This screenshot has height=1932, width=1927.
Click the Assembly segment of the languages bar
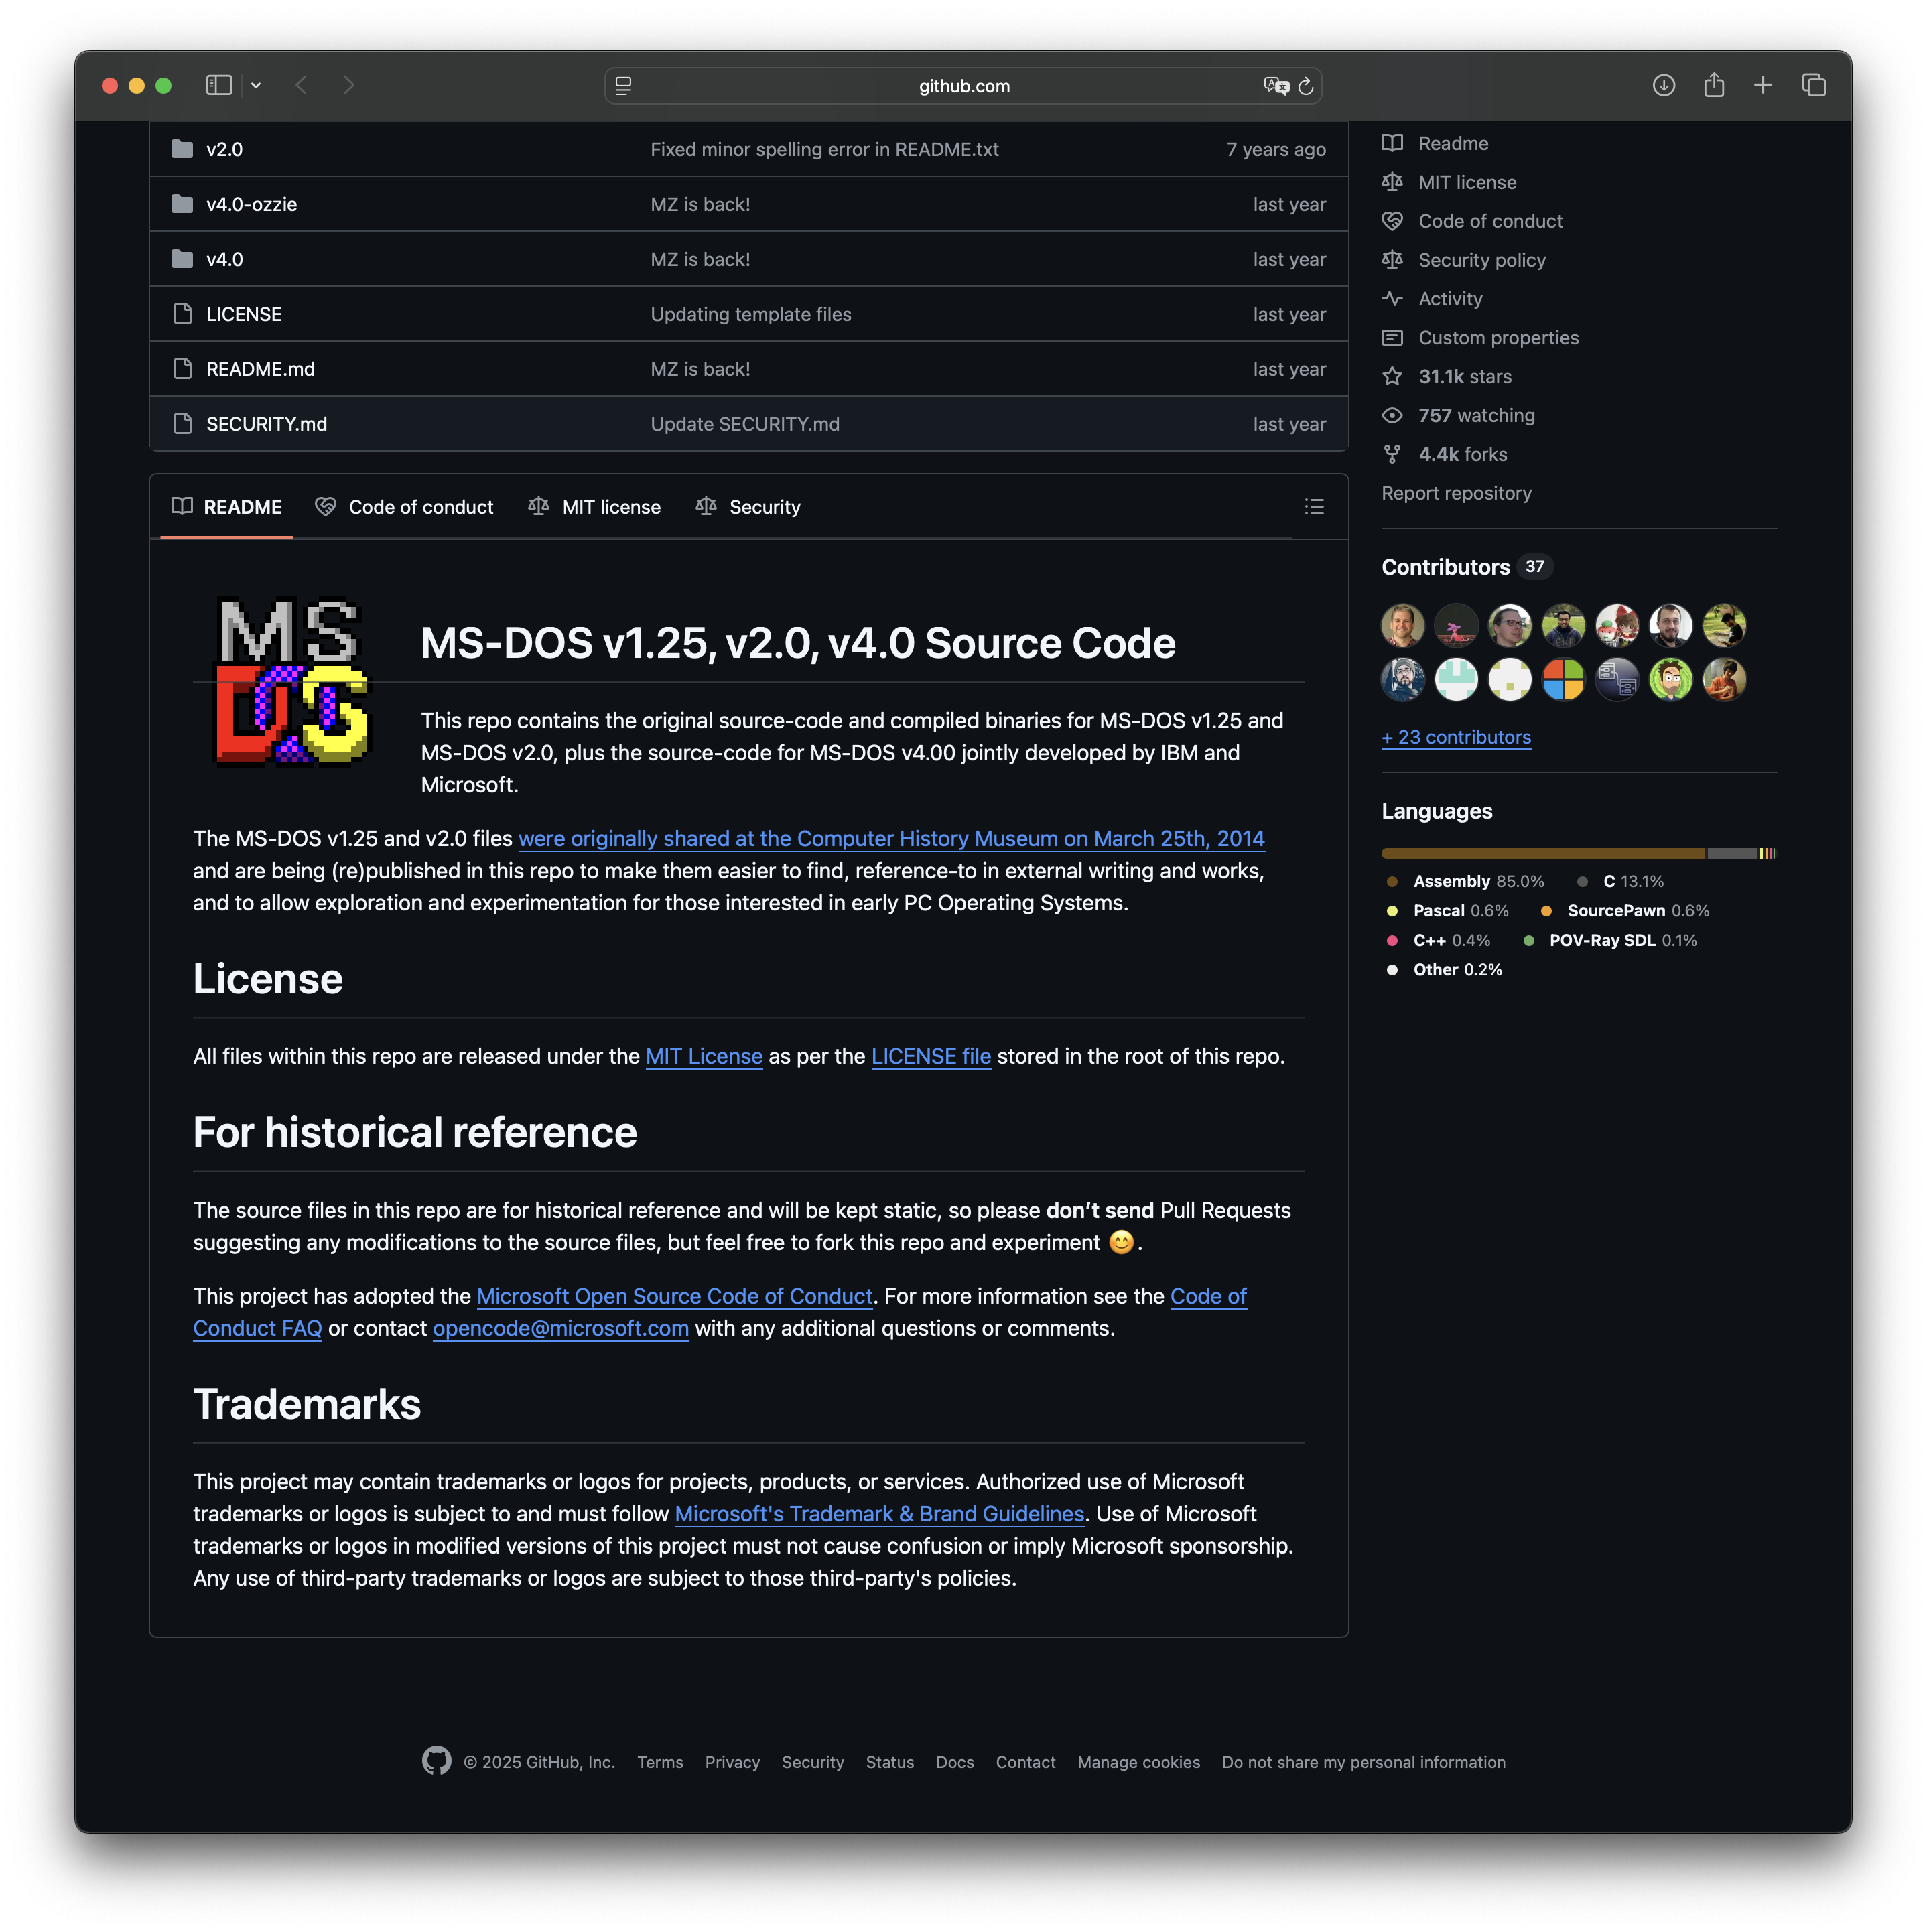tap(1542, 853)
